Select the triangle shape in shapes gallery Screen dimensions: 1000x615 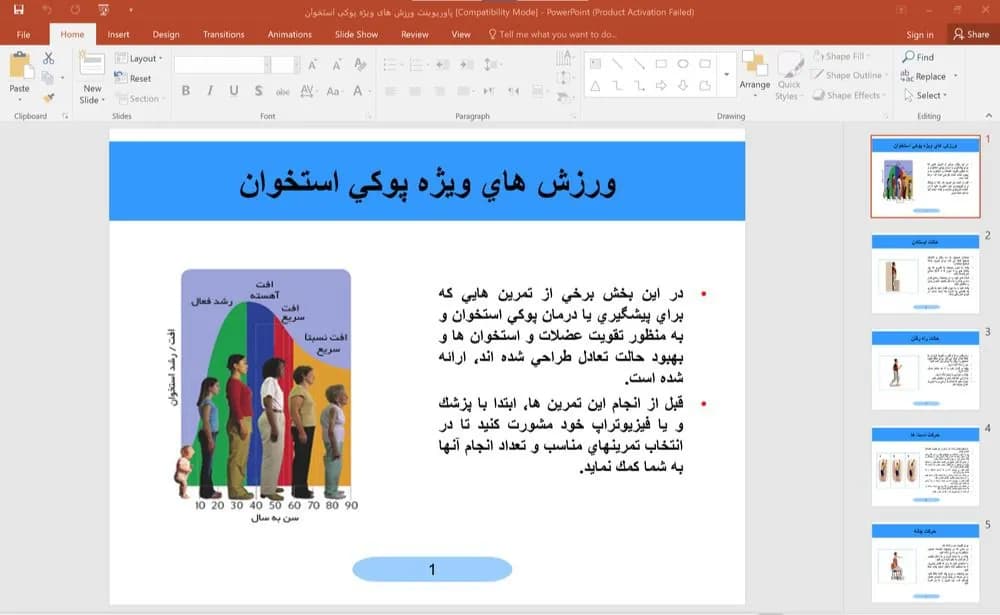(x=595, y=85)
